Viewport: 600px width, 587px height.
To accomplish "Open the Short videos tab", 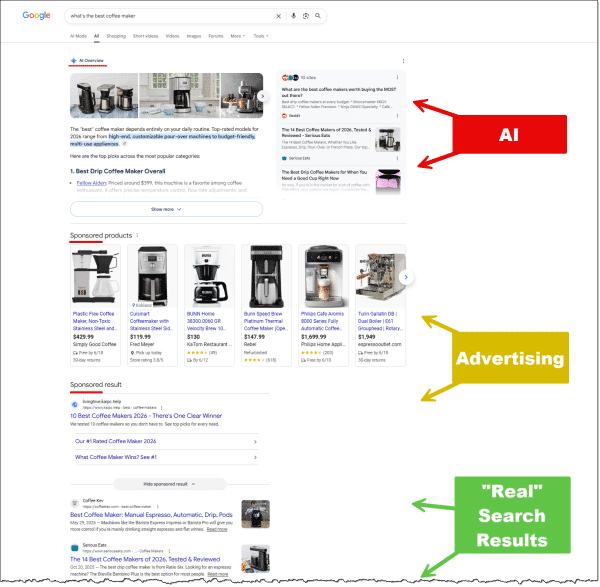I will pyautogui.click(x=145, y=36).
